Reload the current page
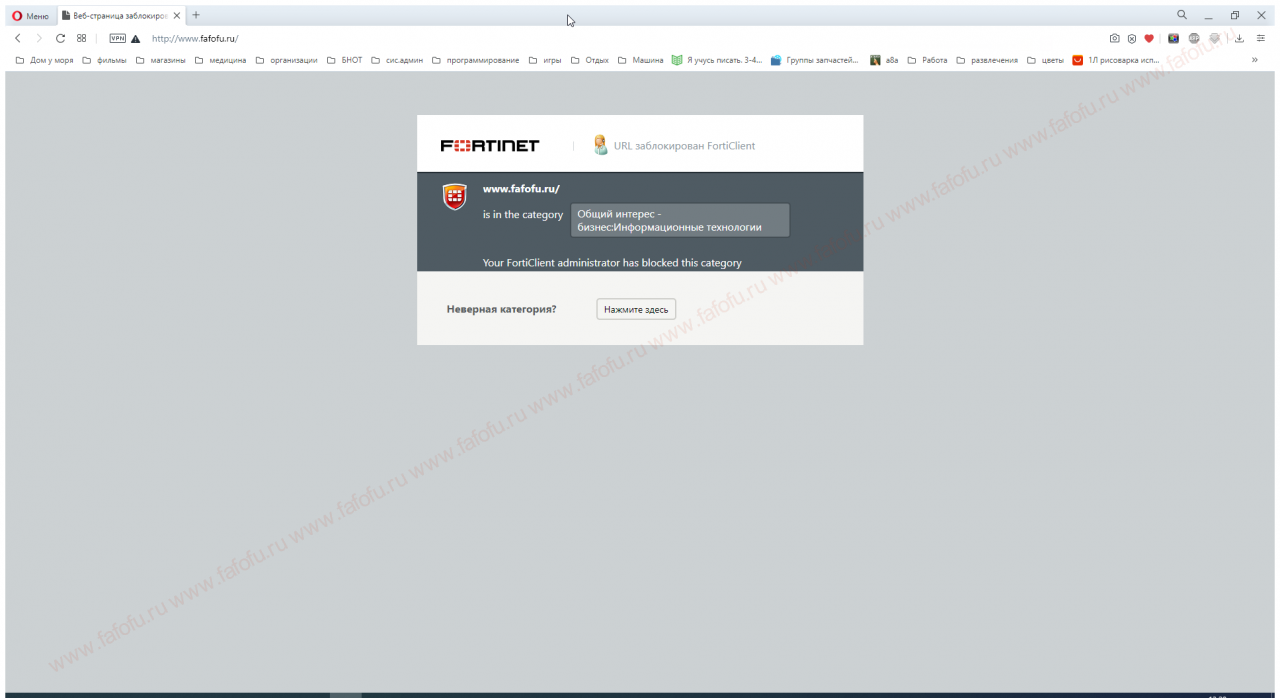This screenshot has width=1280, height=698. point(60,38)
